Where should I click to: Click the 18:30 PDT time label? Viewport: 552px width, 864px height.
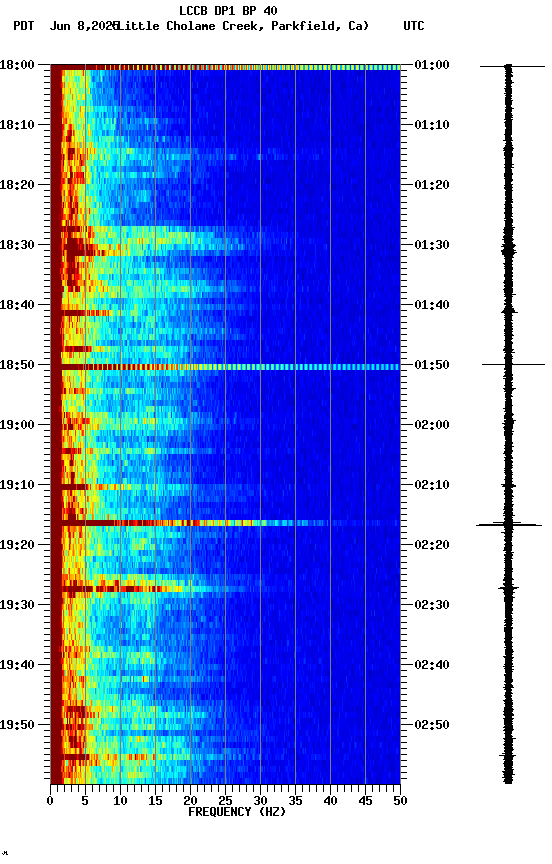tap(17, 245)
